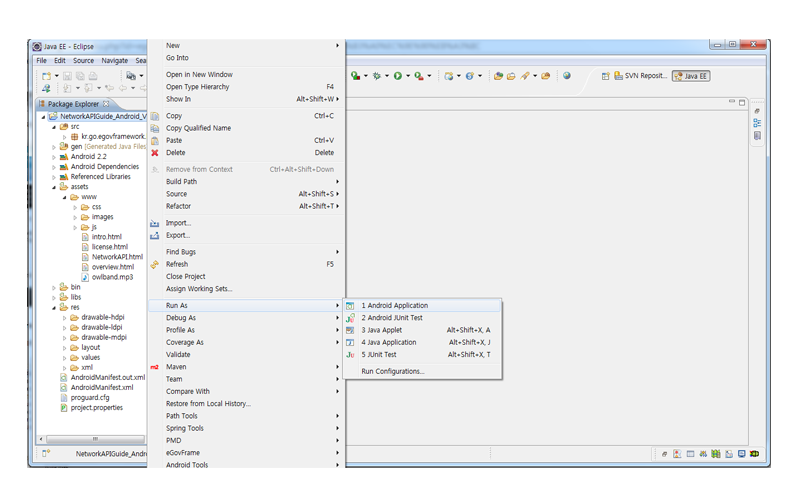The height and width of the screenshot is (500, 800).
Task: Click the Save icon in toolbar
Action: [67, 76]
